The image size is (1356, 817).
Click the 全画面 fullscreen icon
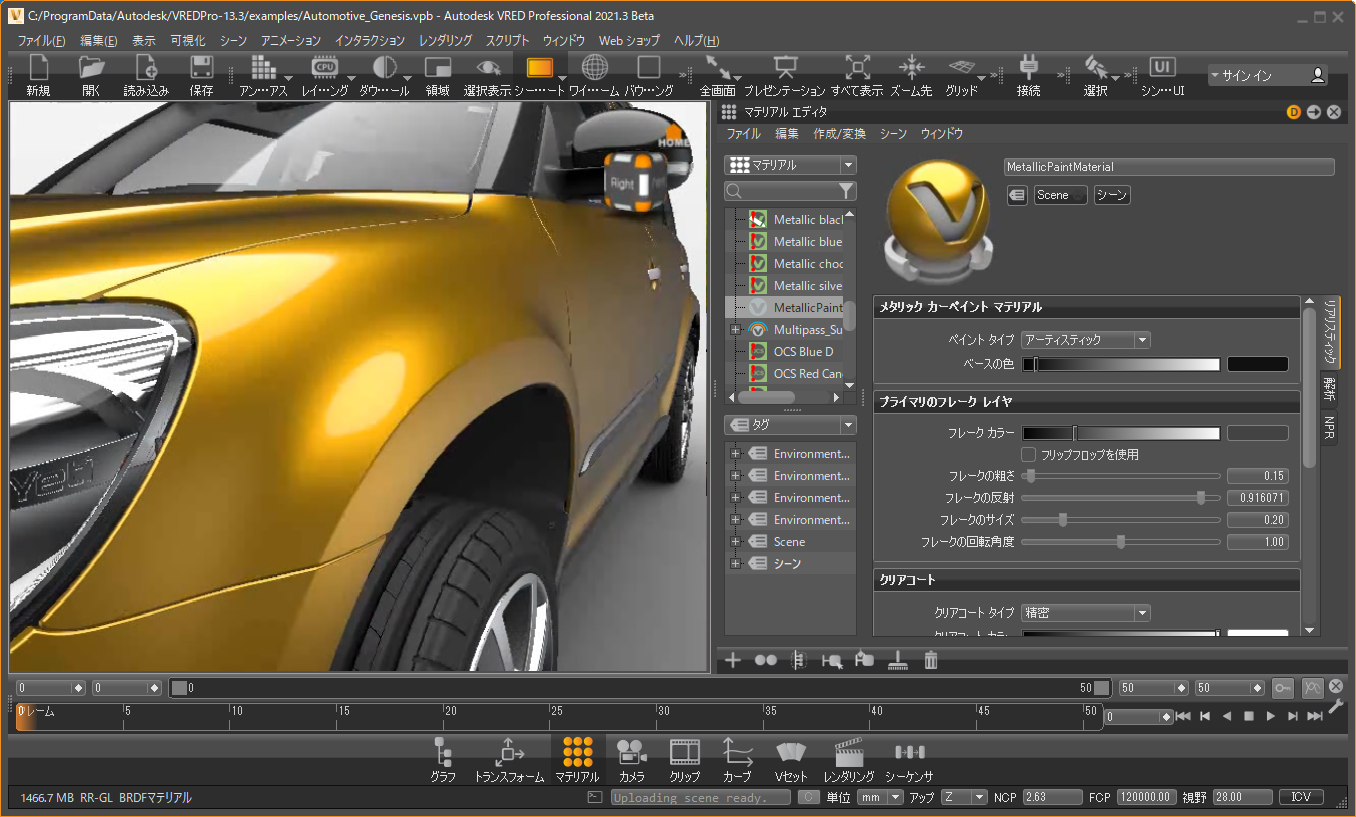coord(718,68)
